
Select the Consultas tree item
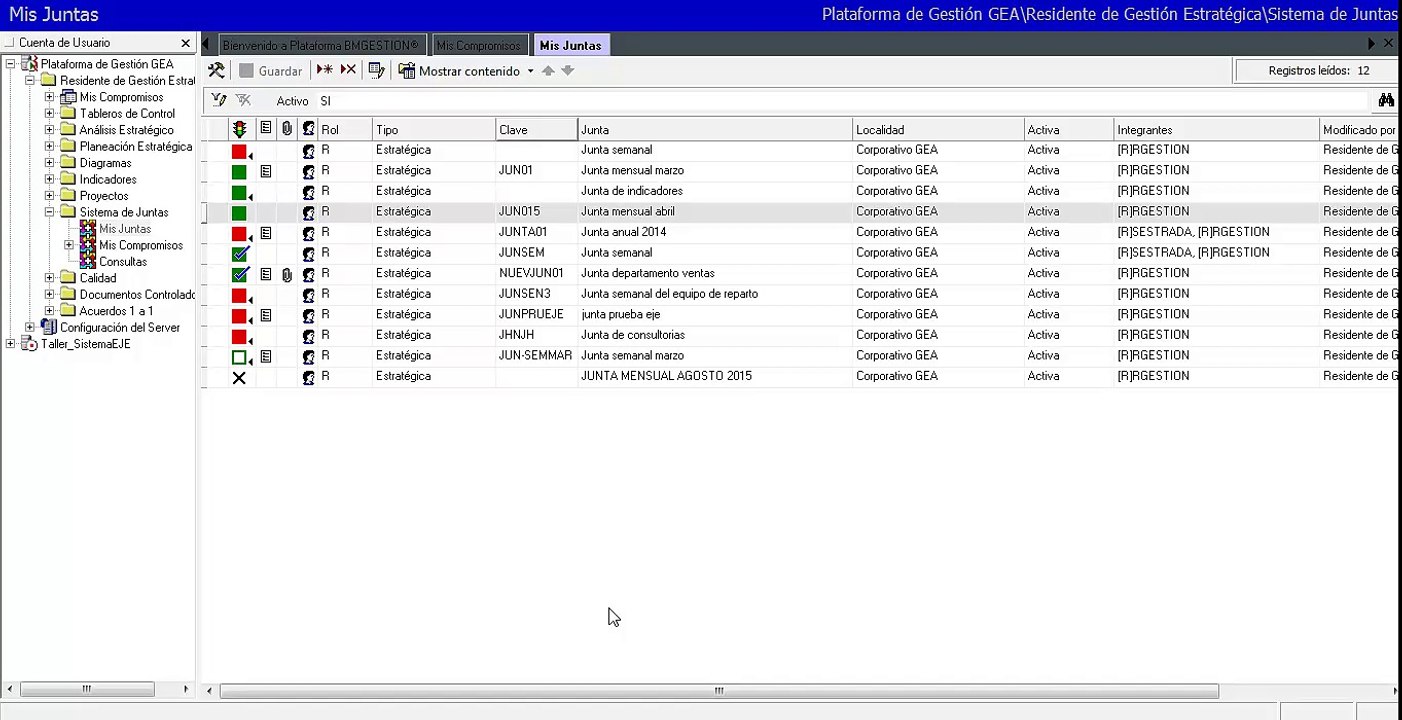(x=123, y=262)
